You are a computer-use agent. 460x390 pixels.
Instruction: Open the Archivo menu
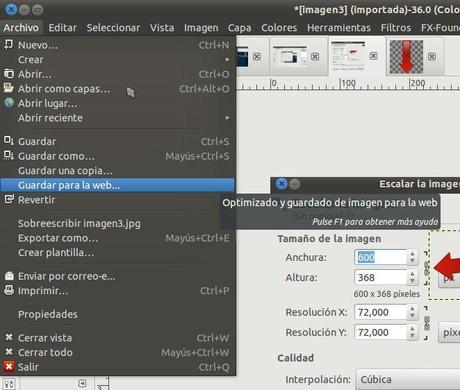pos(21,27)
